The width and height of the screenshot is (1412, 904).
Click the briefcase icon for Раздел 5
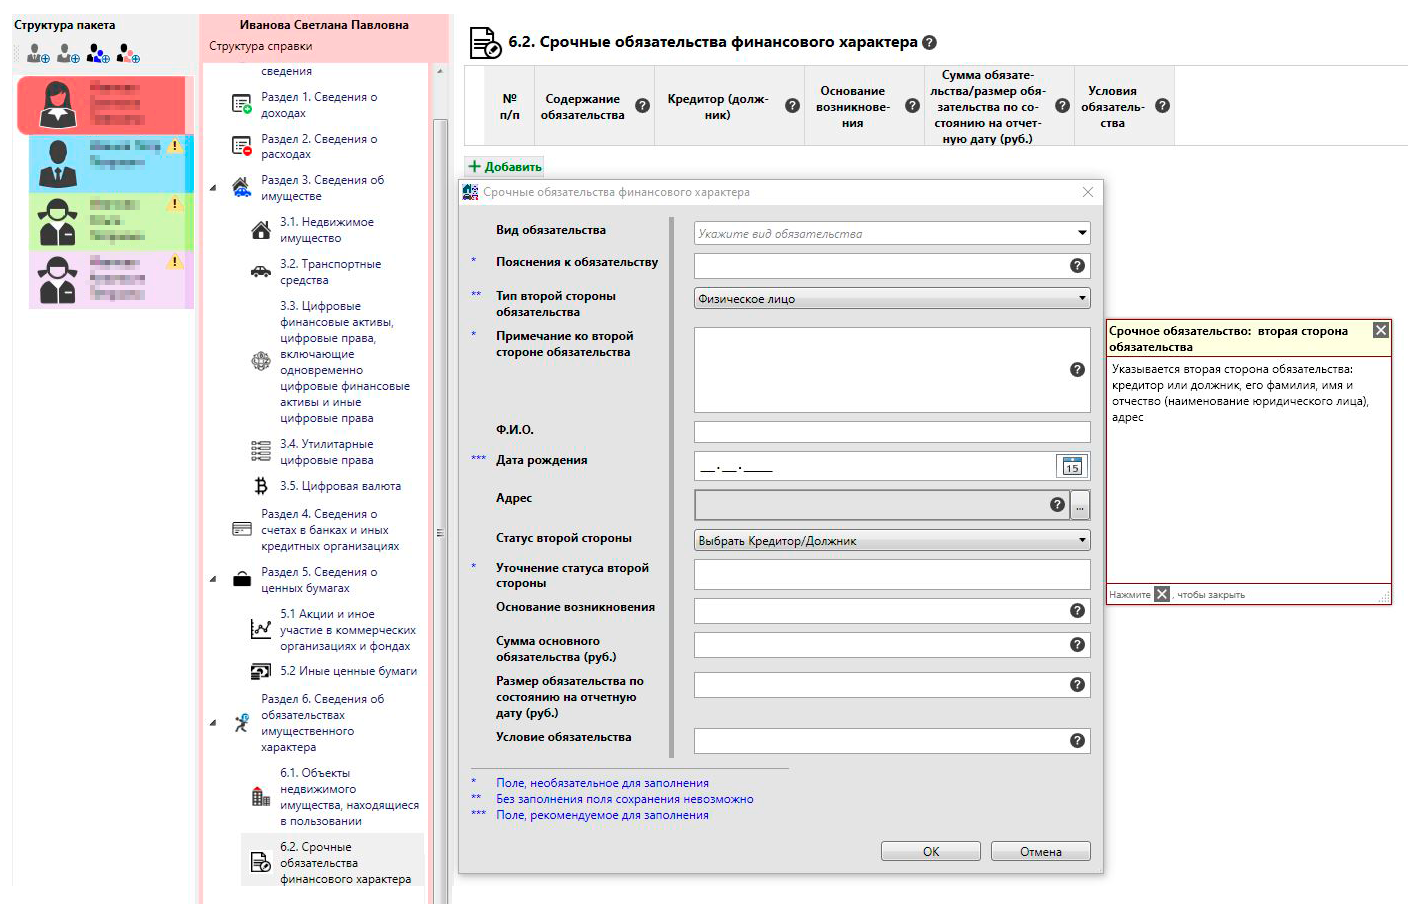pos(242,579)
